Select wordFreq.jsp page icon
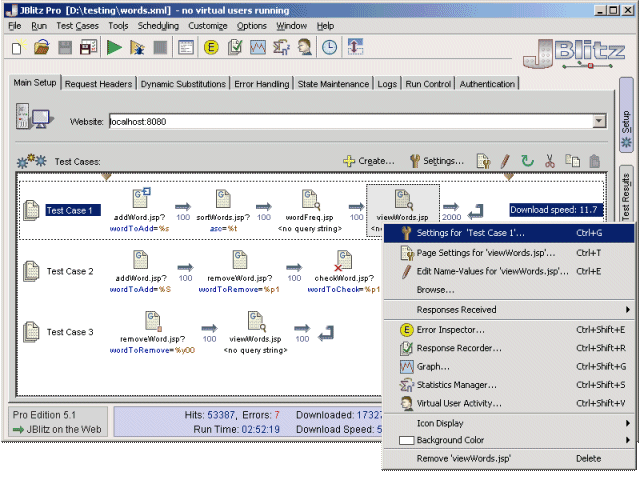The height and width of the screenshot is (480, 640). tap(311, 199)
